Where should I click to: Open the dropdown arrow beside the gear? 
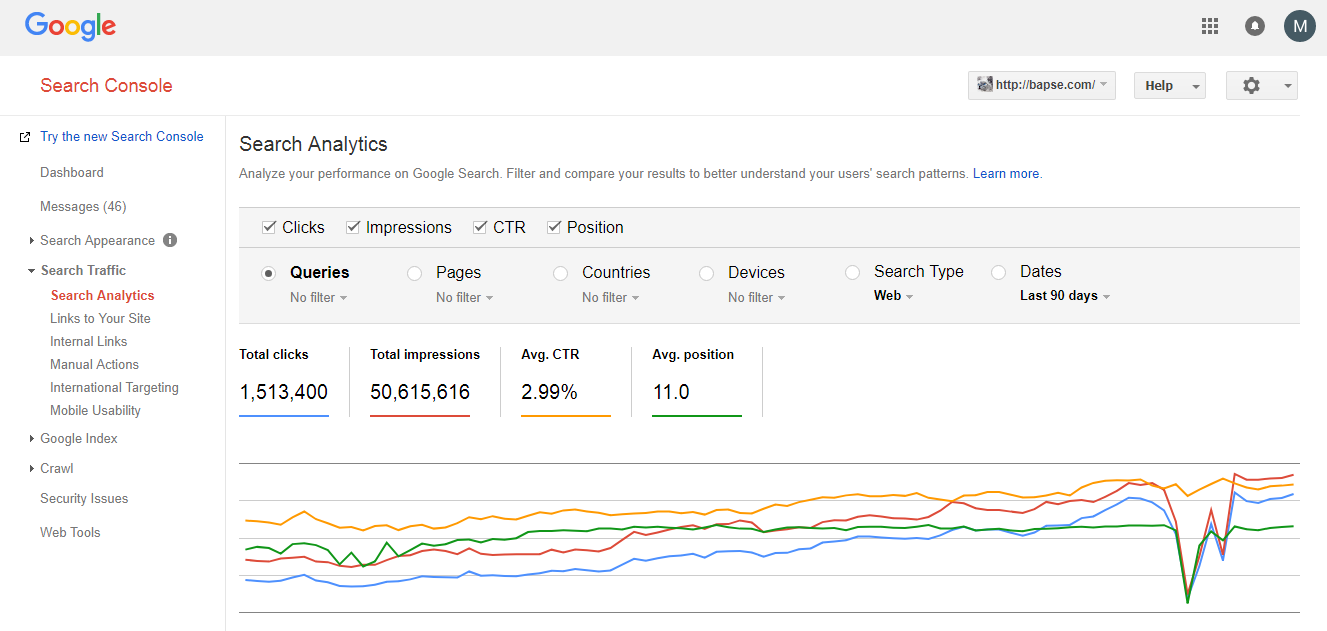[1288, 86]
